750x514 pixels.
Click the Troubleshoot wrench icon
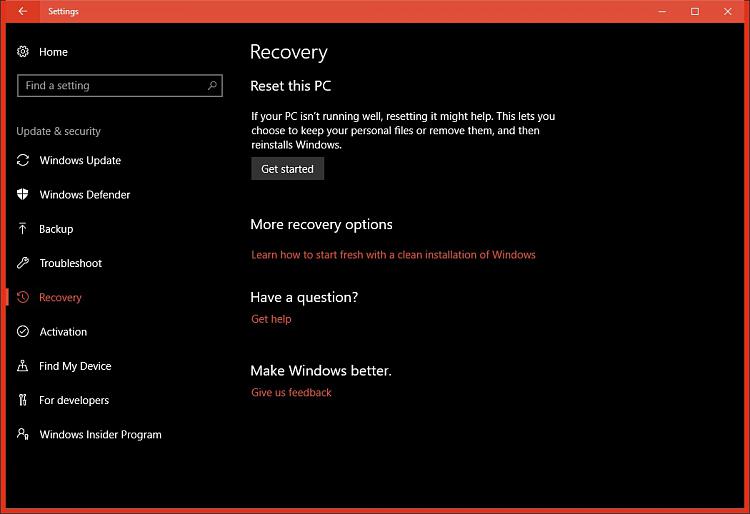[x=22, y=263]
